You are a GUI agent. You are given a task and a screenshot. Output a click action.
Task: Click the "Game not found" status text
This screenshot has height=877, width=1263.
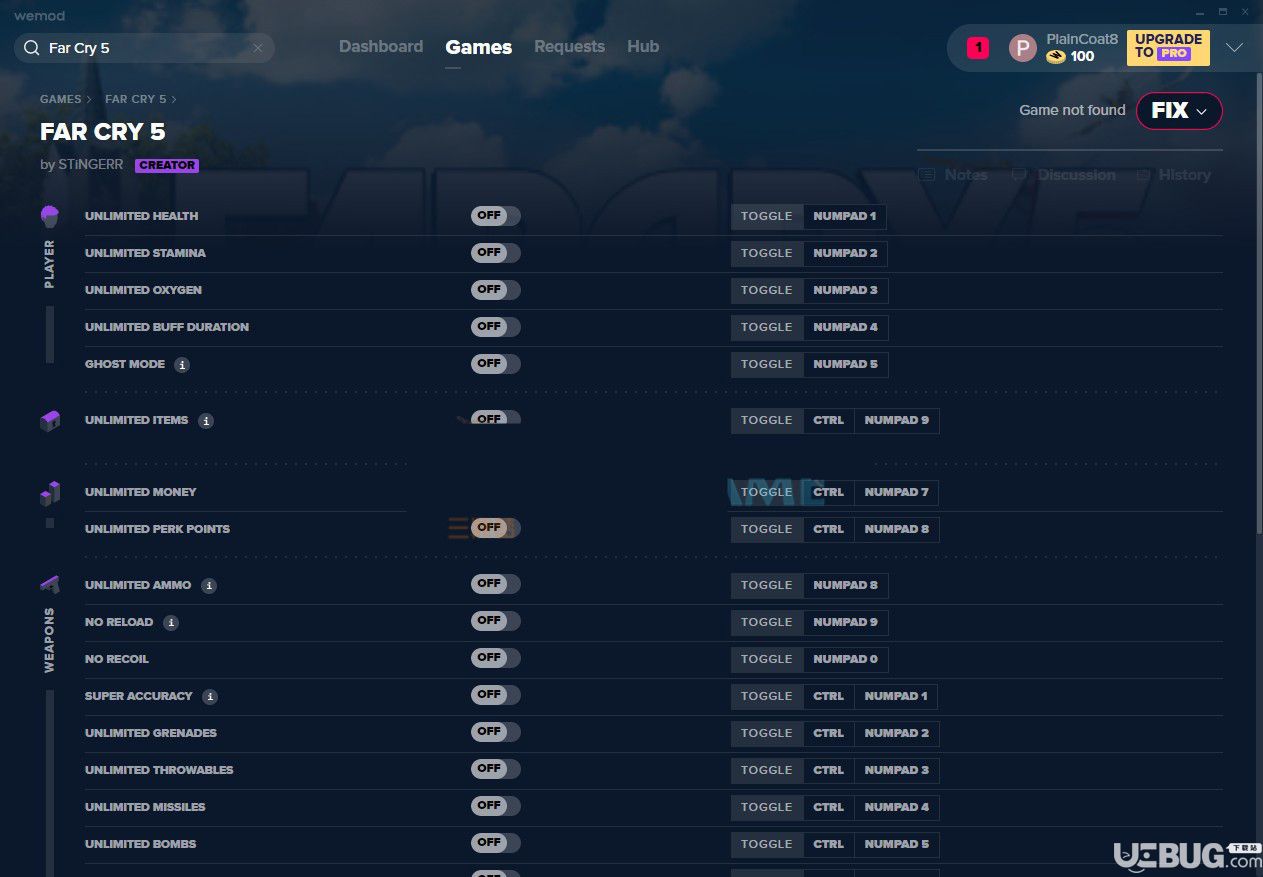tap(1072, 110)
